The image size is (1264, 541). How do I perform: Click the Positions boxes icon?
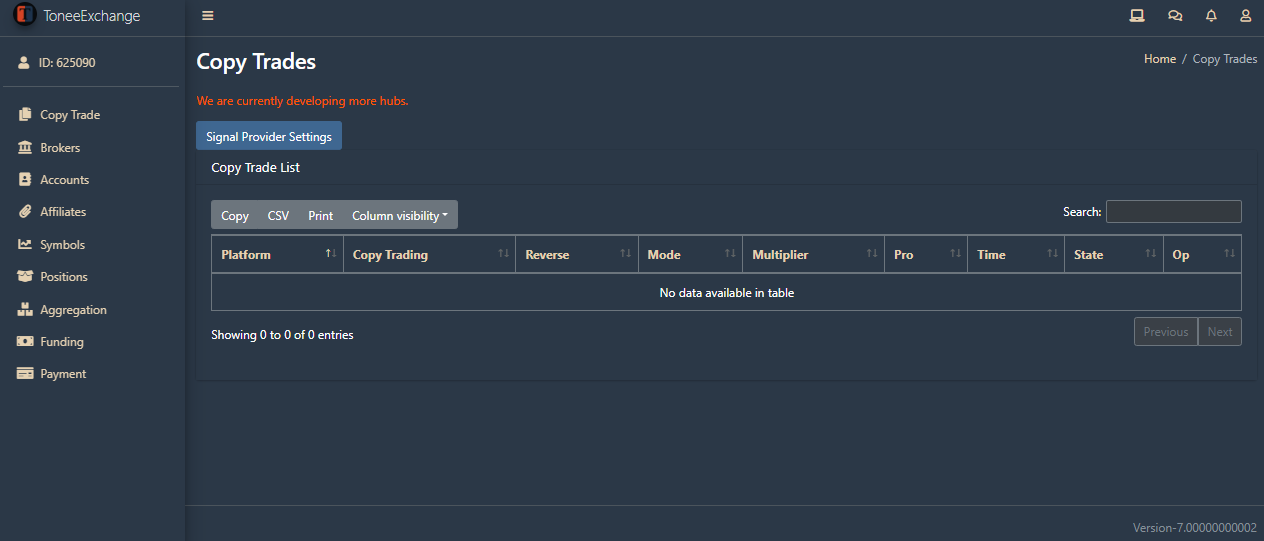[25, 276]
